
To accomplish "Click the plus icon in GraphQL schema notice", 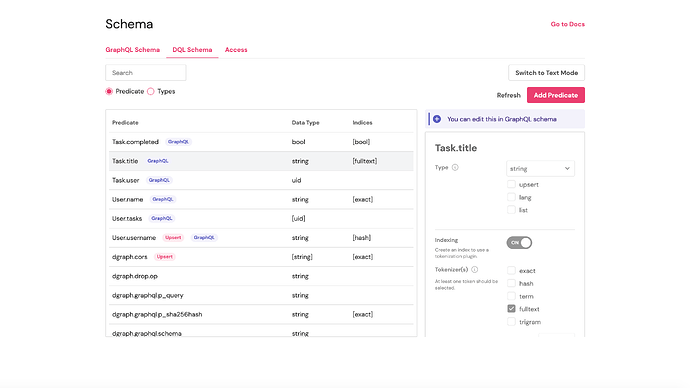I will [437, 119].
